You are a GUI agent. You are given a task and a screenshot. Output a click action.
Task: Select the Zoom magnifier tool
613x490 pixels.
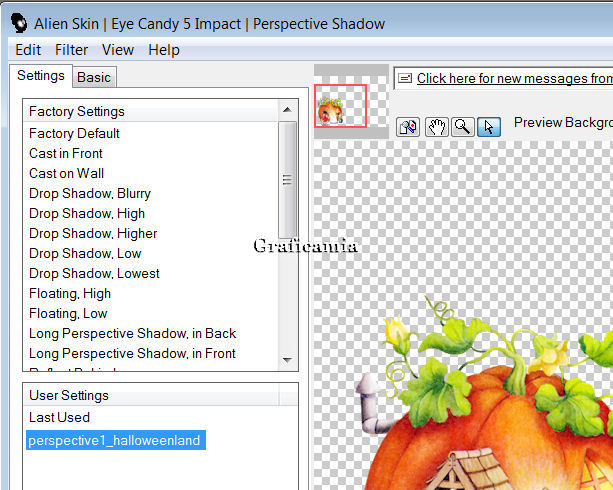coord(462,127)
